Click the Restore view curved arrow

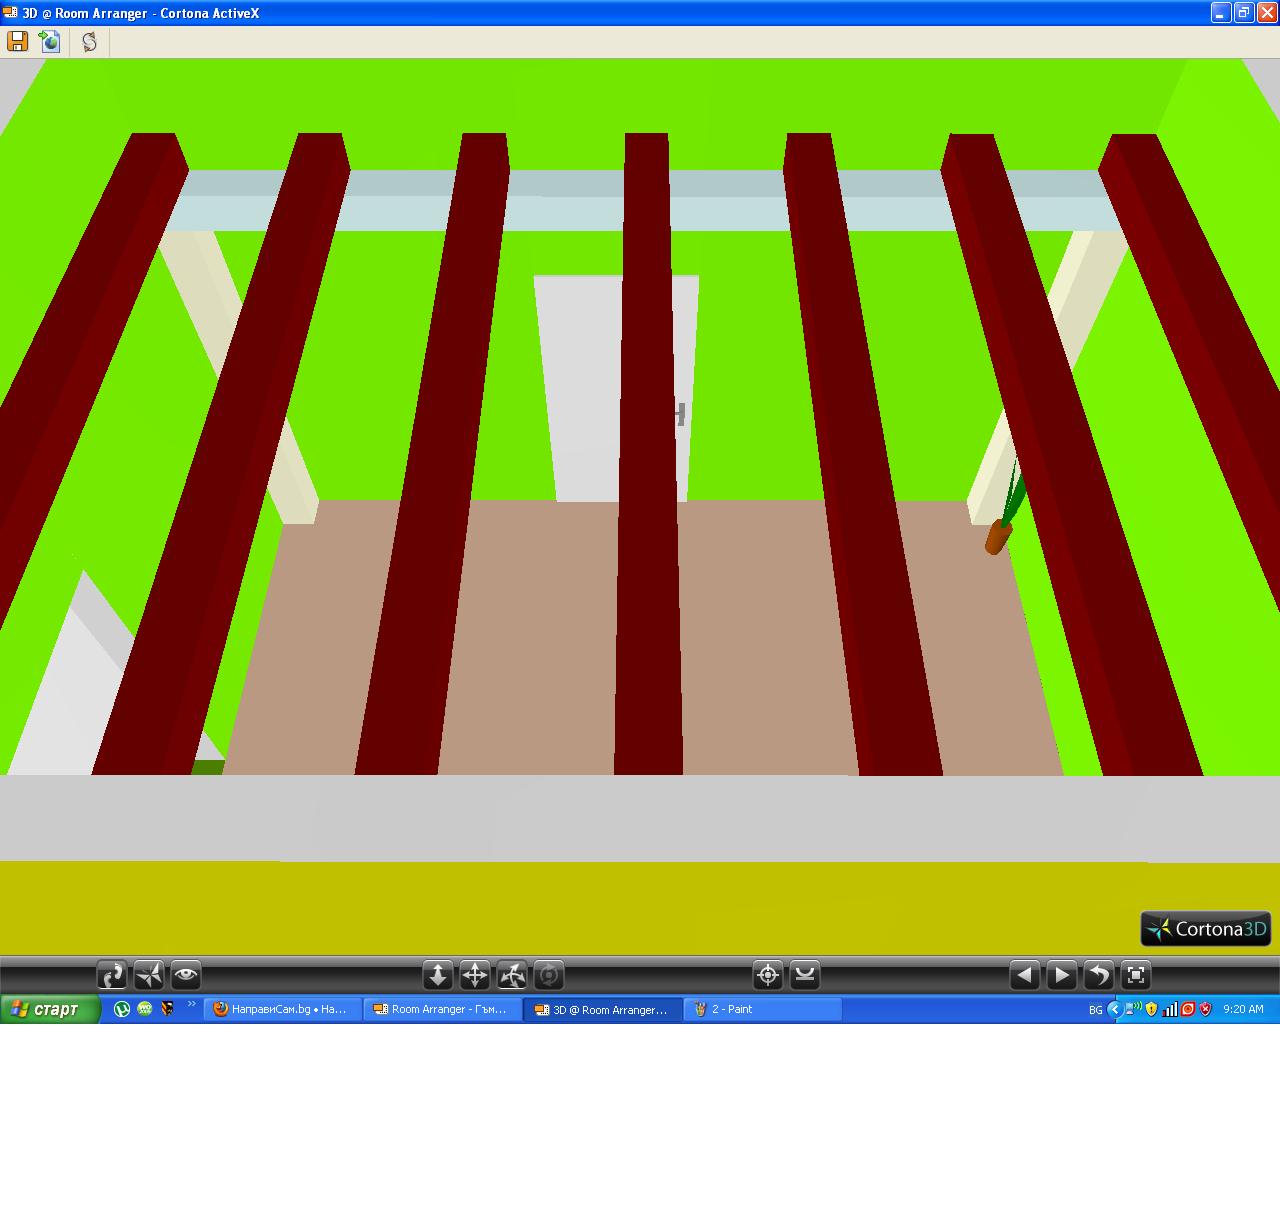pos(1099,974)
